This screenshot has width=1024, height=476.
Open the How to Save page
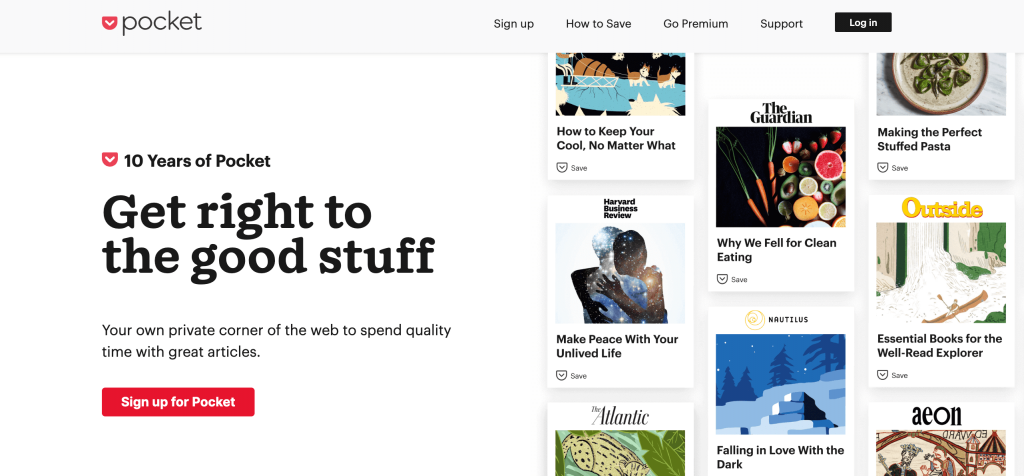[x=598, y=24]
